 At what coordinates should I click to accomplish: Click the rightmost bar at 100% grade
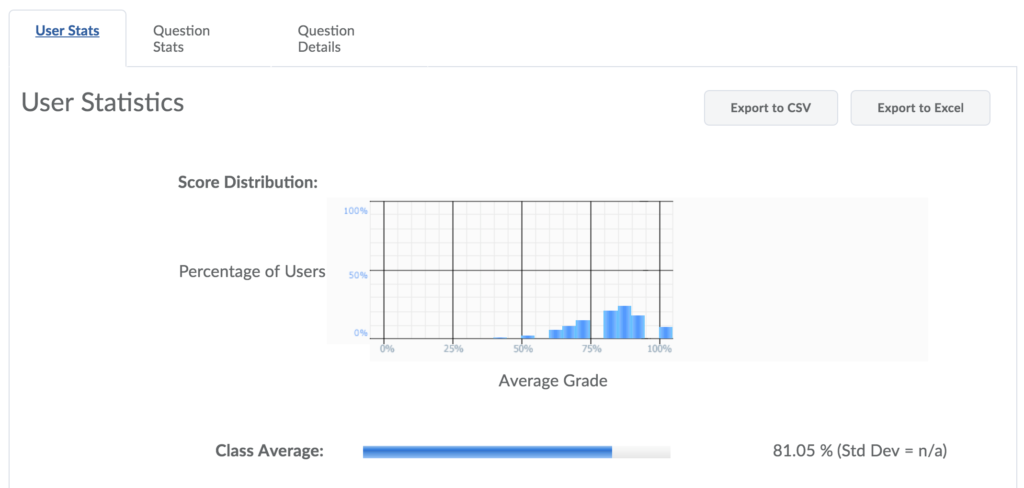(x=666, y=332)
